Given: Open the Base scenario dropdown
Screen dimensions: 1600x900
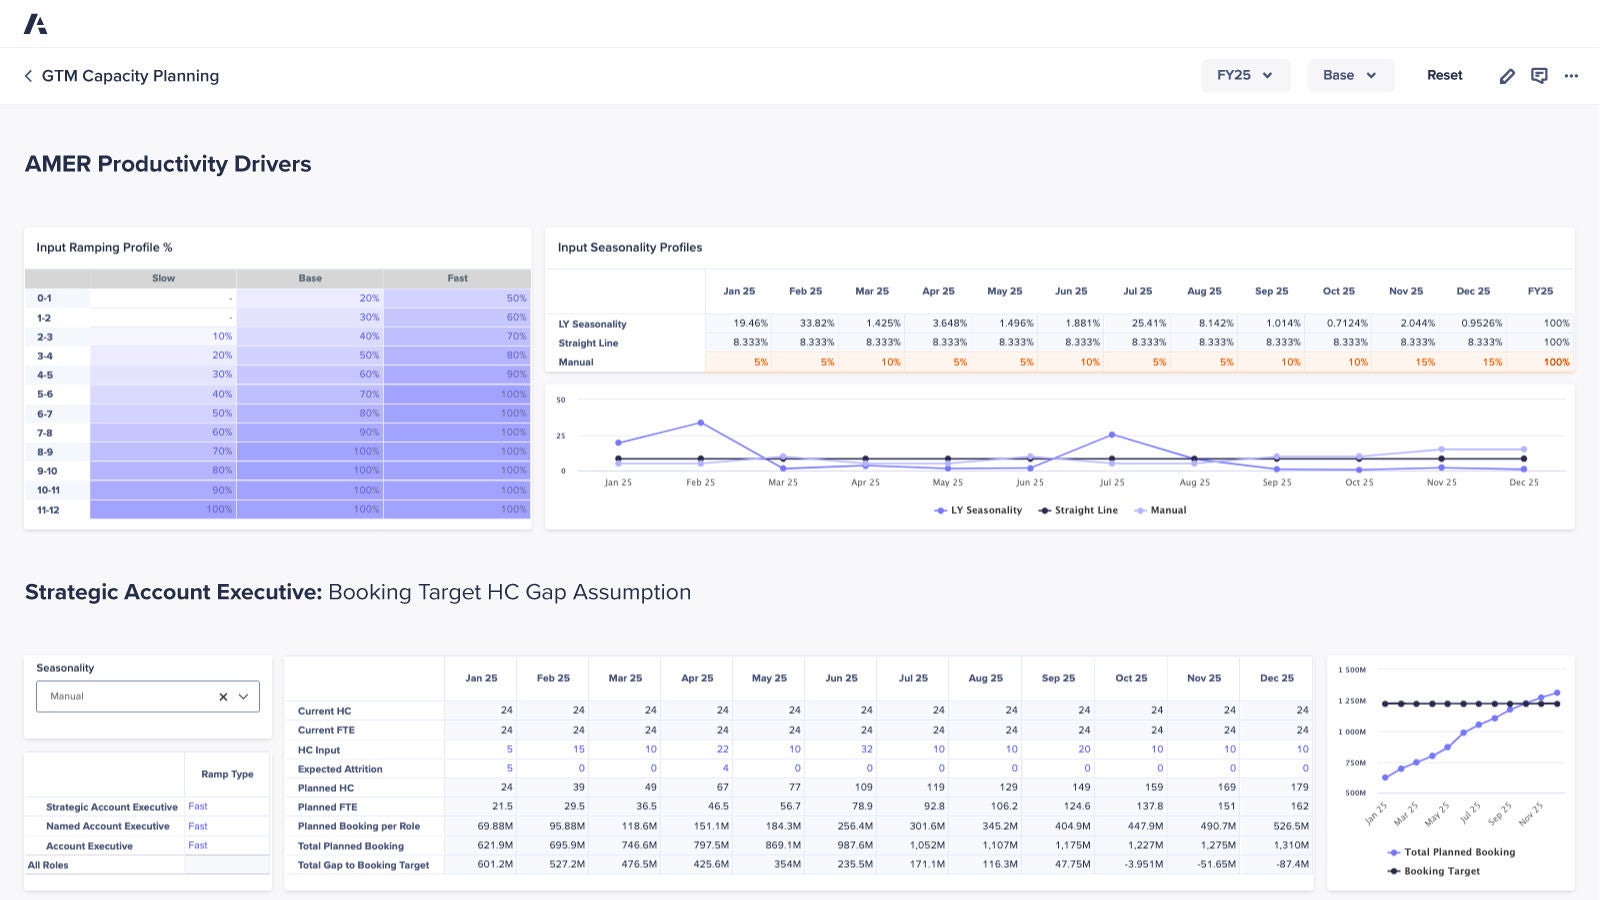Looking at the screenshot, I should pyautogui.click(x=1350, y=75).
